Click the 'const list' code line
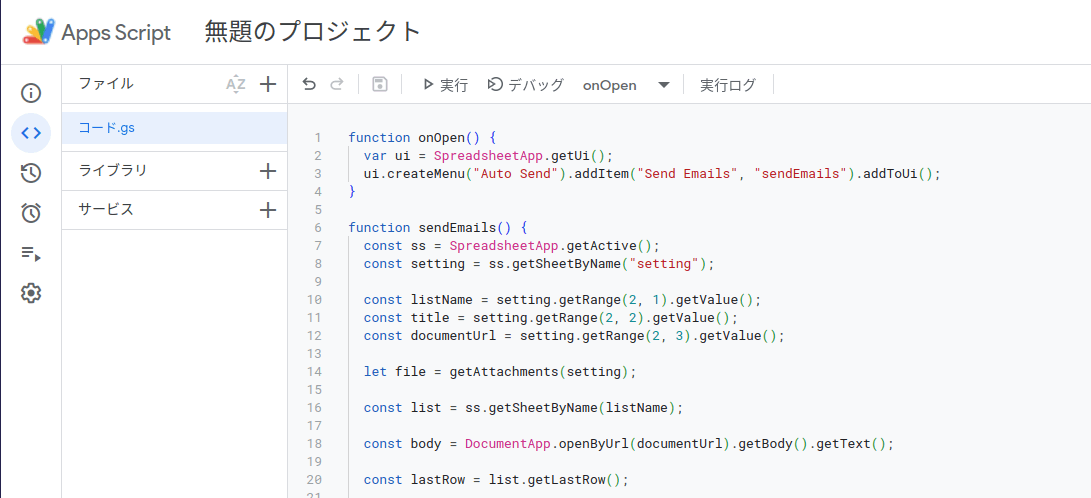 [x=523, y=408]
